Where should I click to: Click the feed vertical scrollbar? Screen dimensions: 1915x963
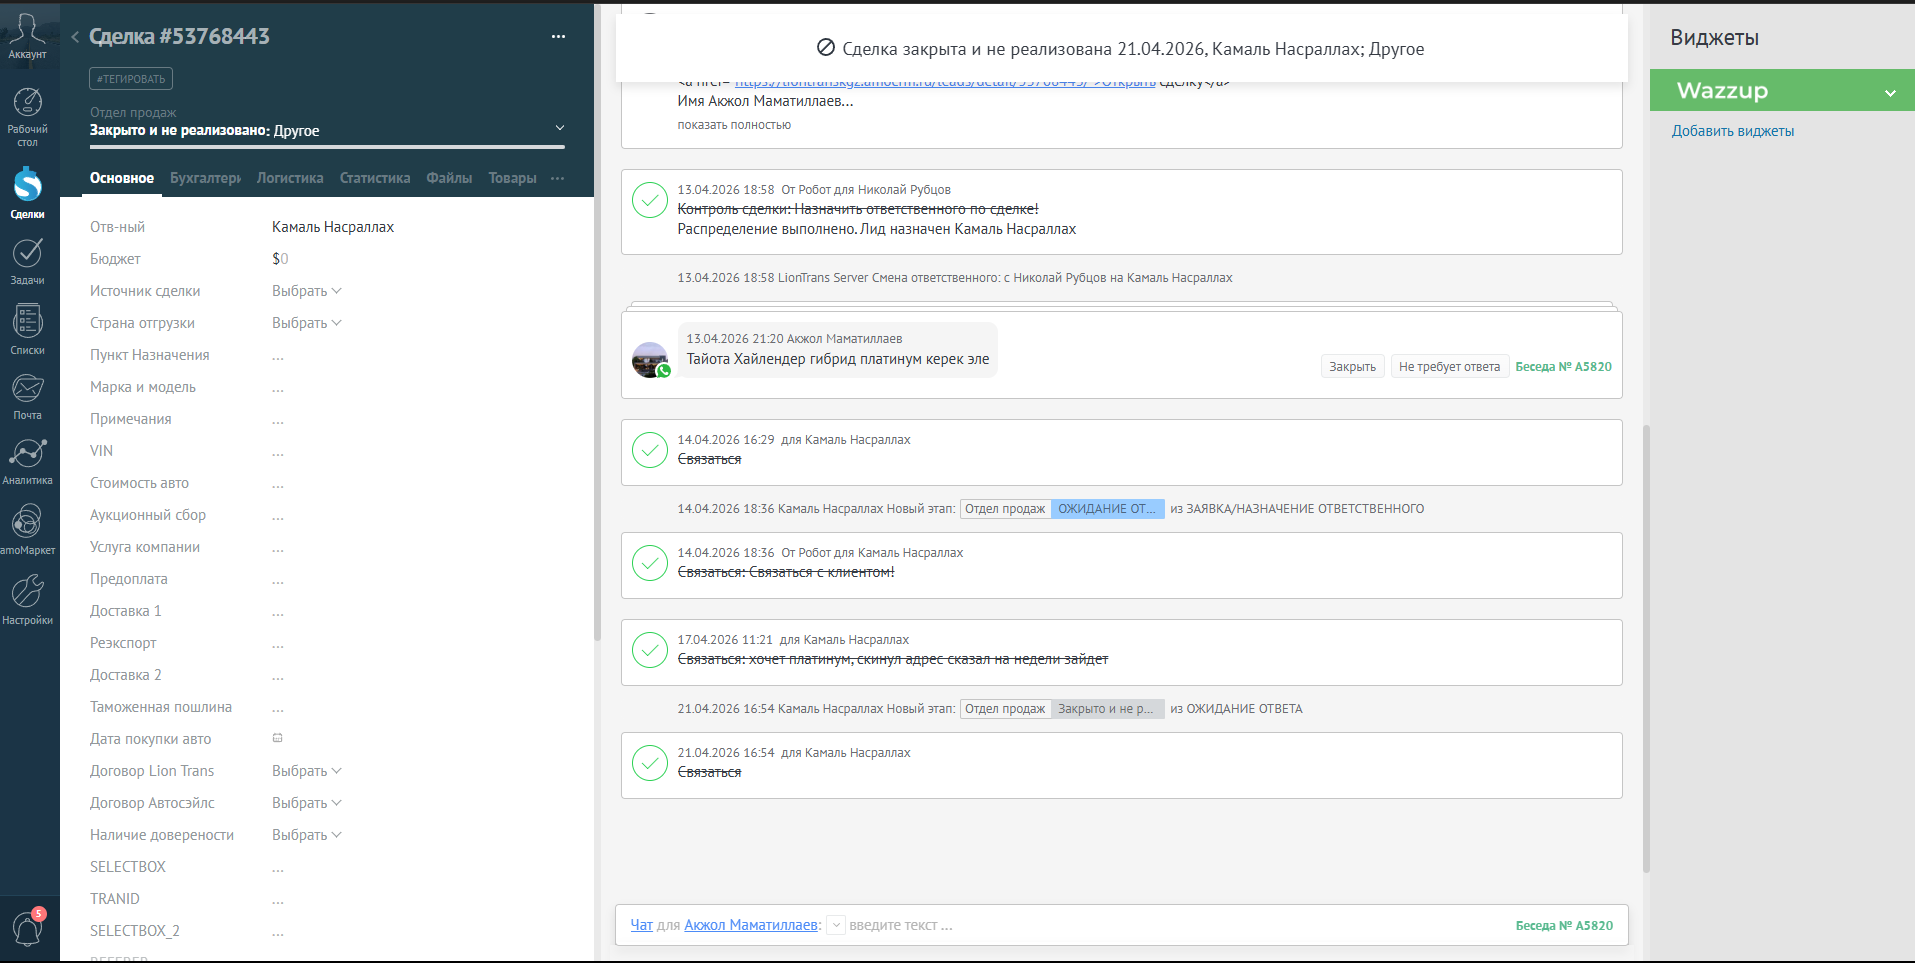click(1646, 650)
